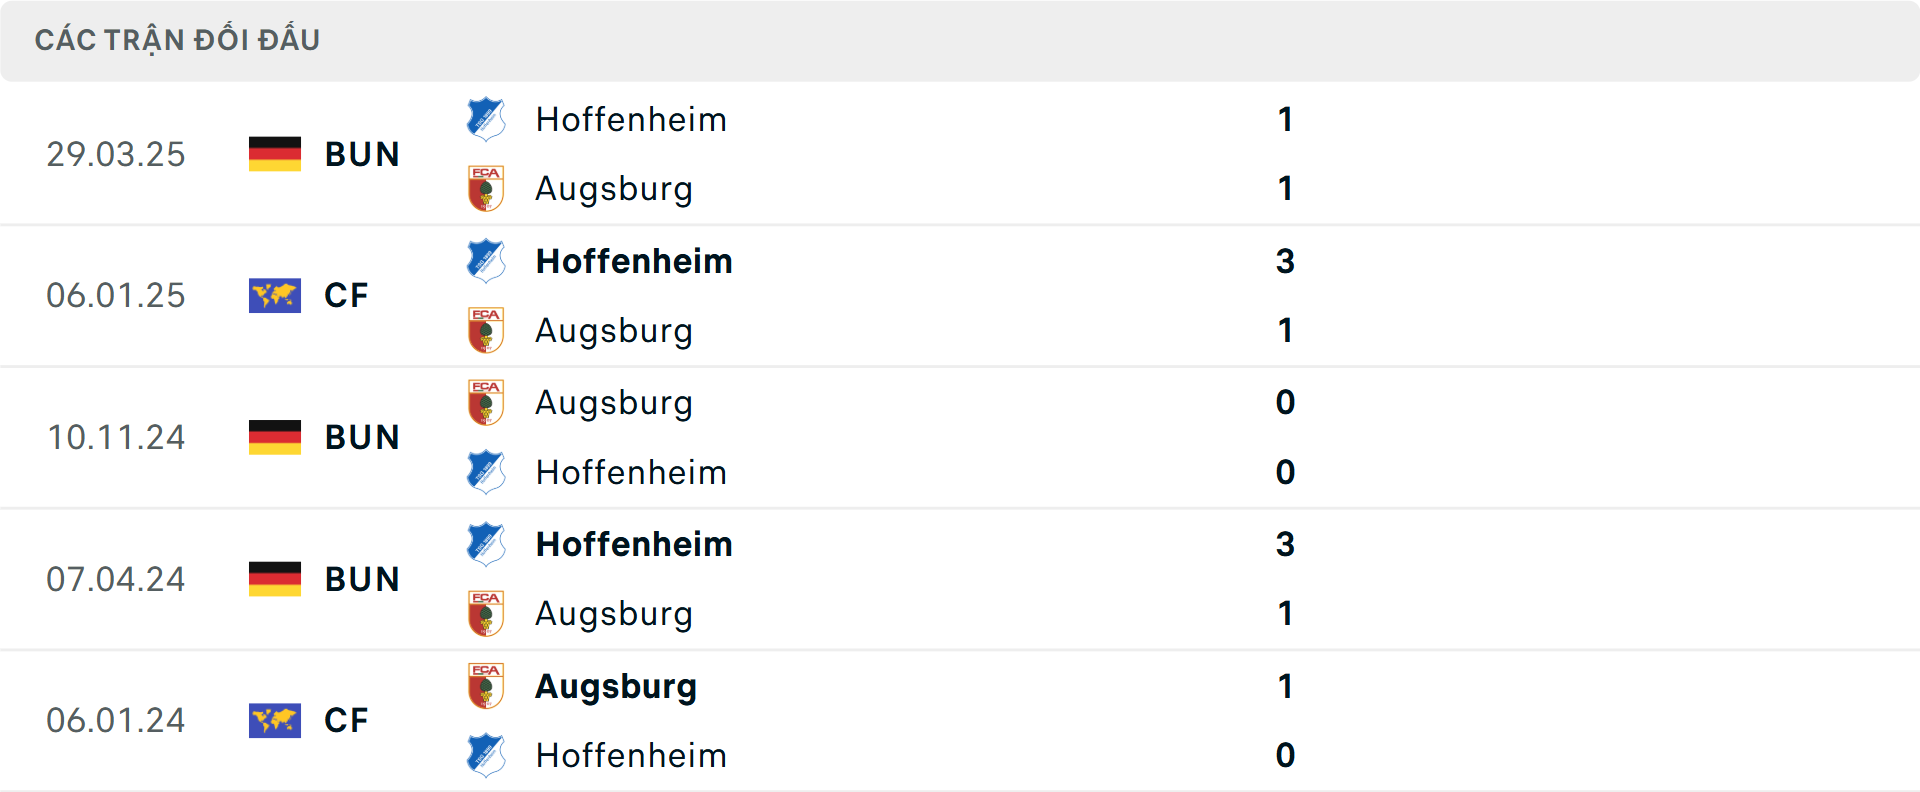Click the Hoffenheim club badge in the 29.03.25 match
This screenshot has height=792, width=1920.
coord(486,118)
